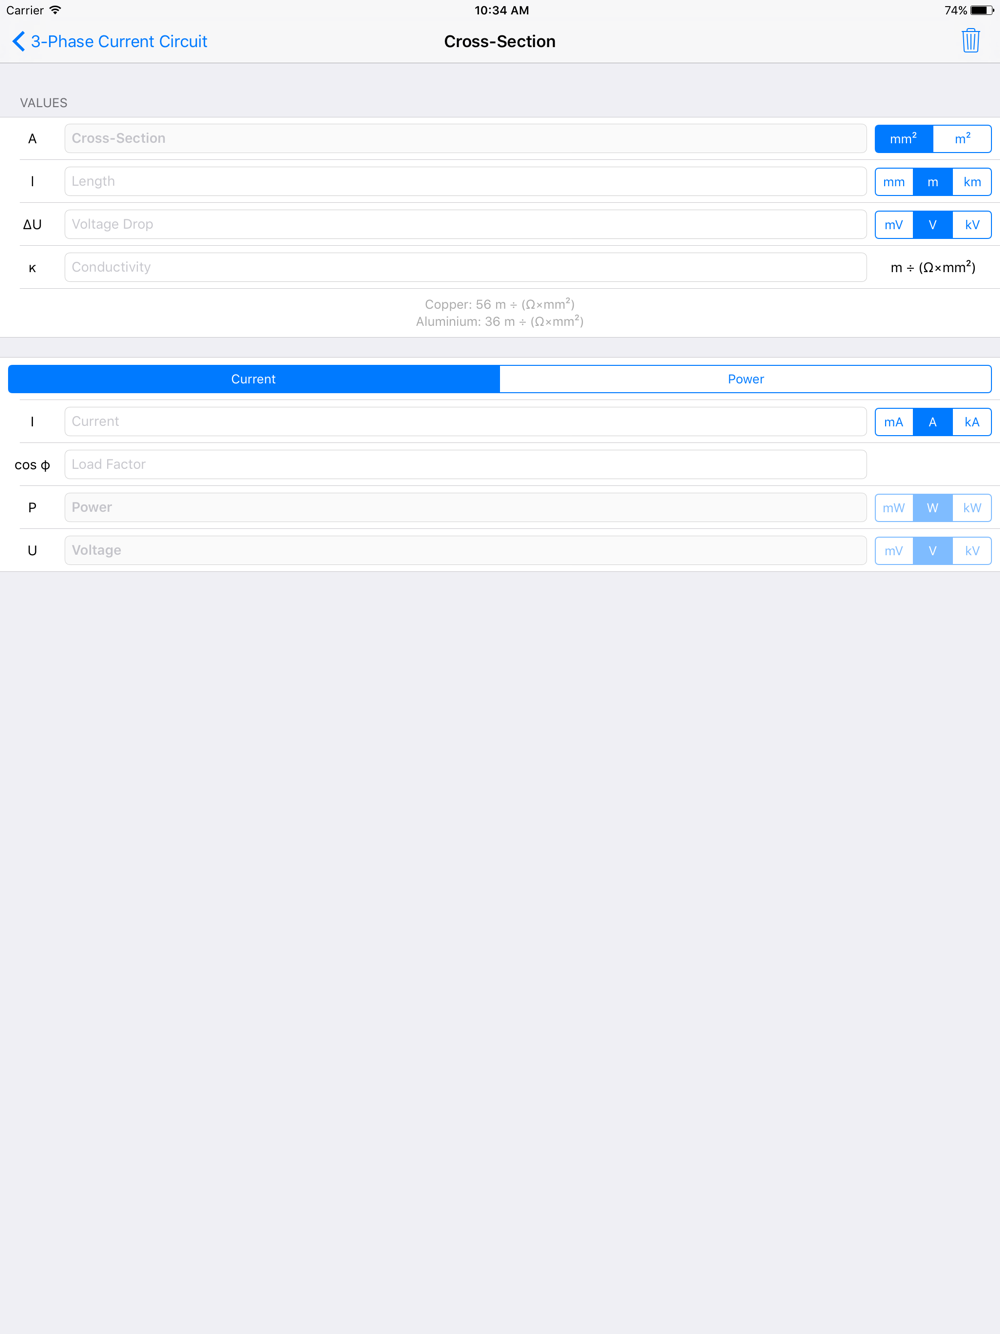This screenshot has width=1000, height=1334.
Task: Tap the back chevron icon
Action: coord(18,41)
